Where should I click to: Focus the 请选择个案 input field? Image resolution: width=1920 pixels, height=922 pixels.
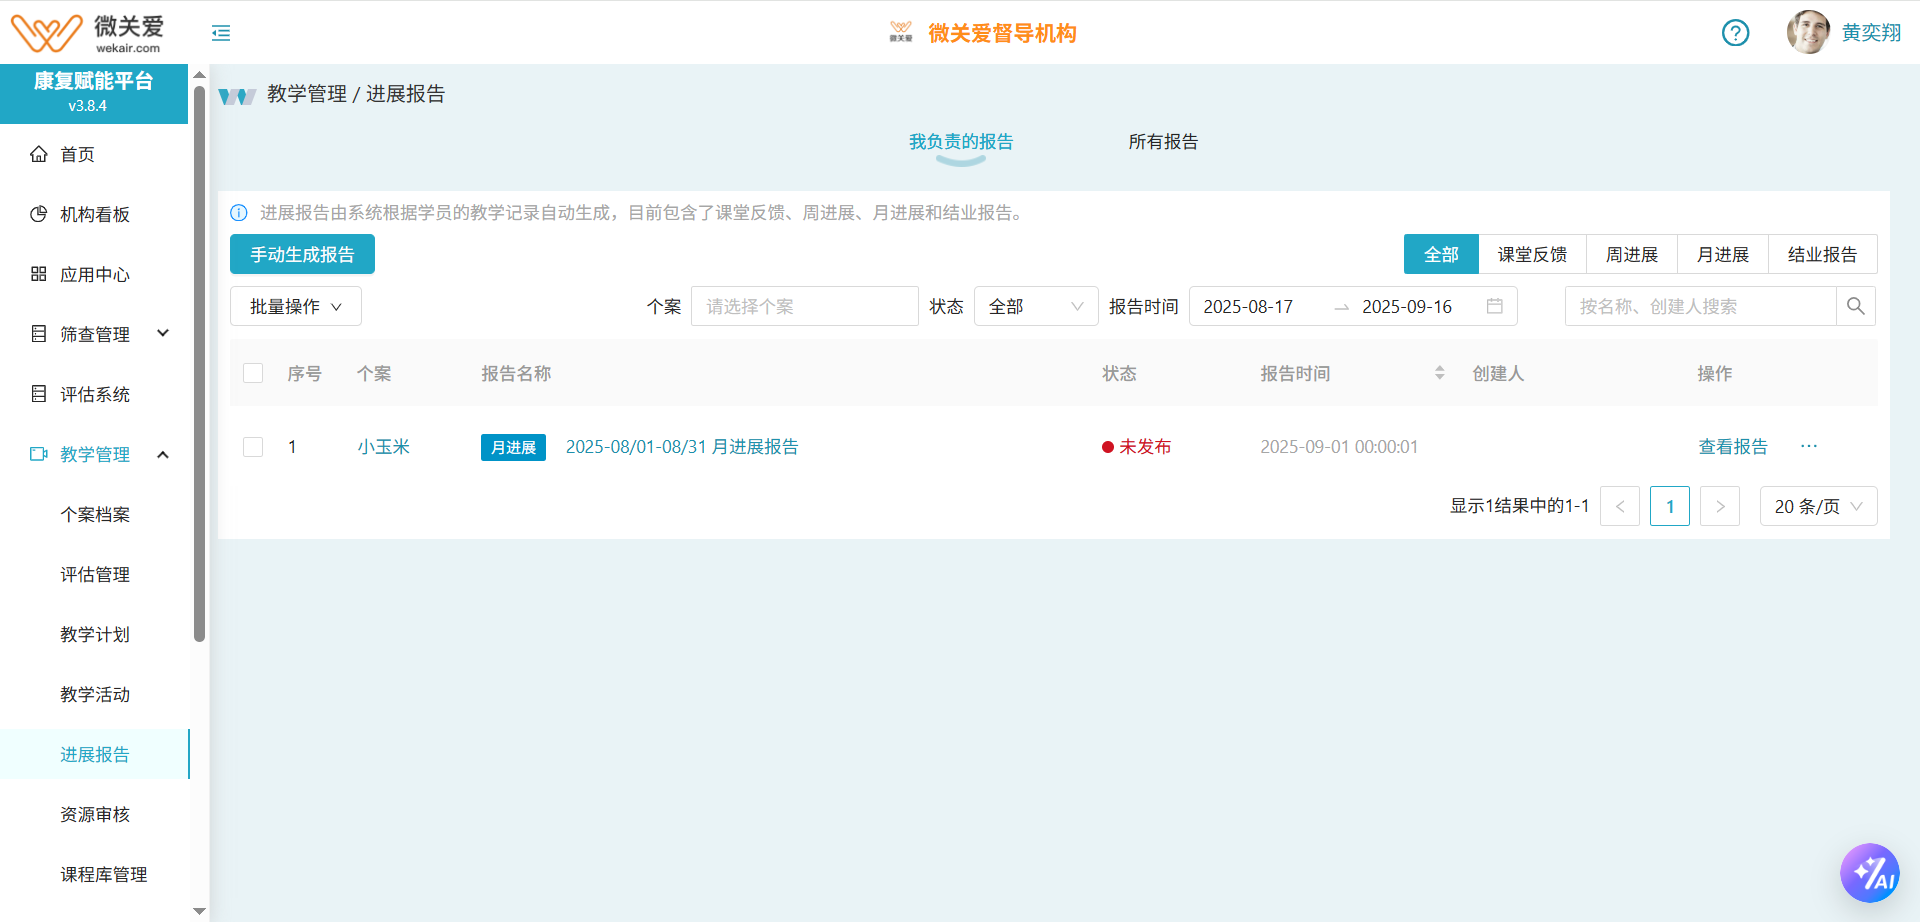(804, 306)
